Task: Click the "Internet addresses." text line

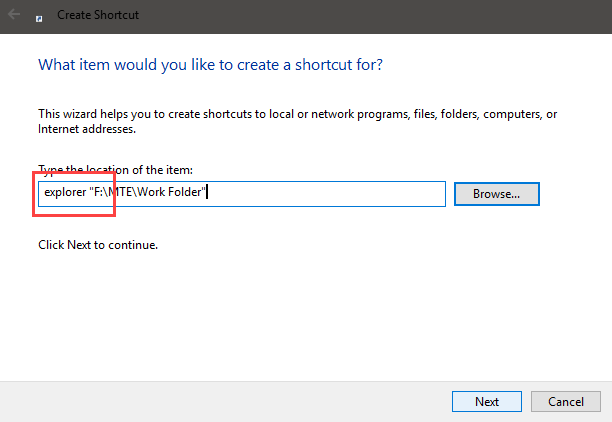Action: pyautogui.click(x=87, y=129)
